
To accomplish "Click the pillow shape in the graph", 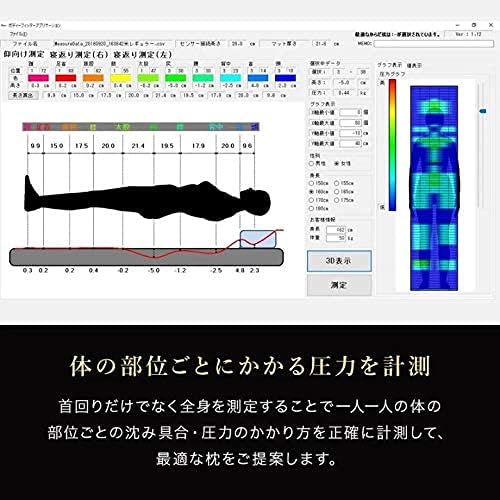I will (258, 239).
